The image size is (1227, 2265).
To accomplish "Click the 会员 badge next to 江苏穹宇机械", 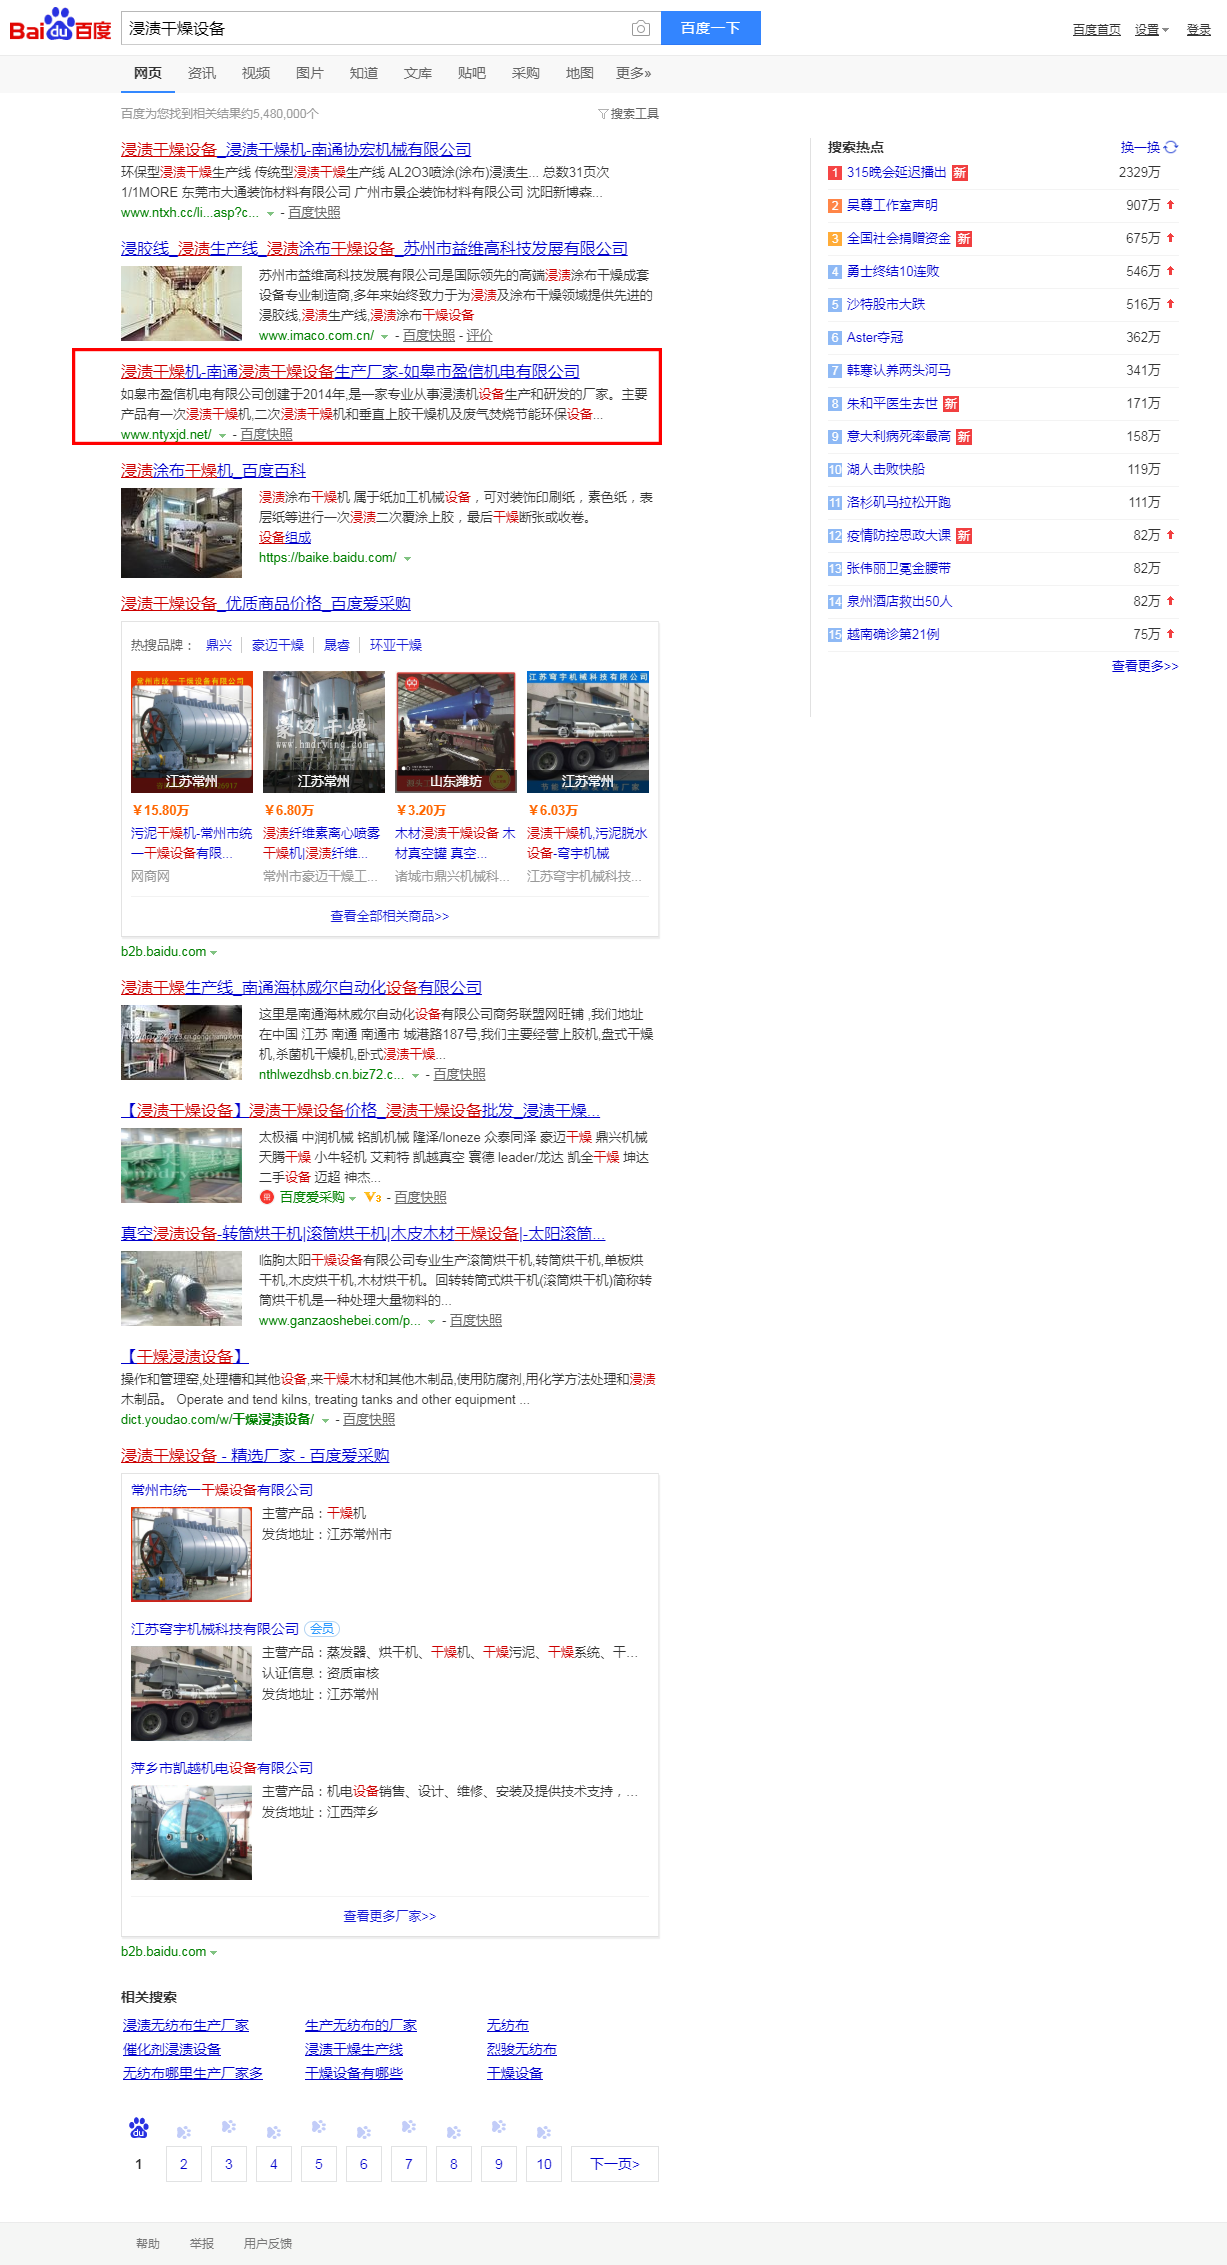I will 322,1629.
